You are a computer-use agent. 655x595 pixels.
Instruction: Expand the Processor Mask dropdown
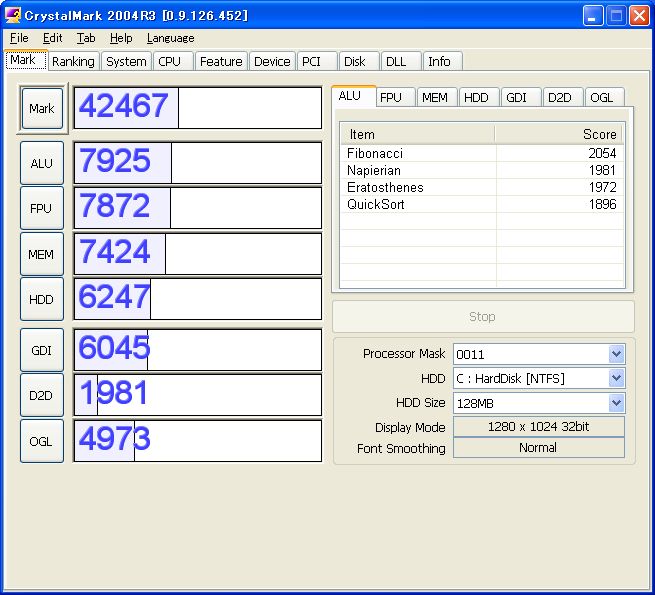click(616, 354)
